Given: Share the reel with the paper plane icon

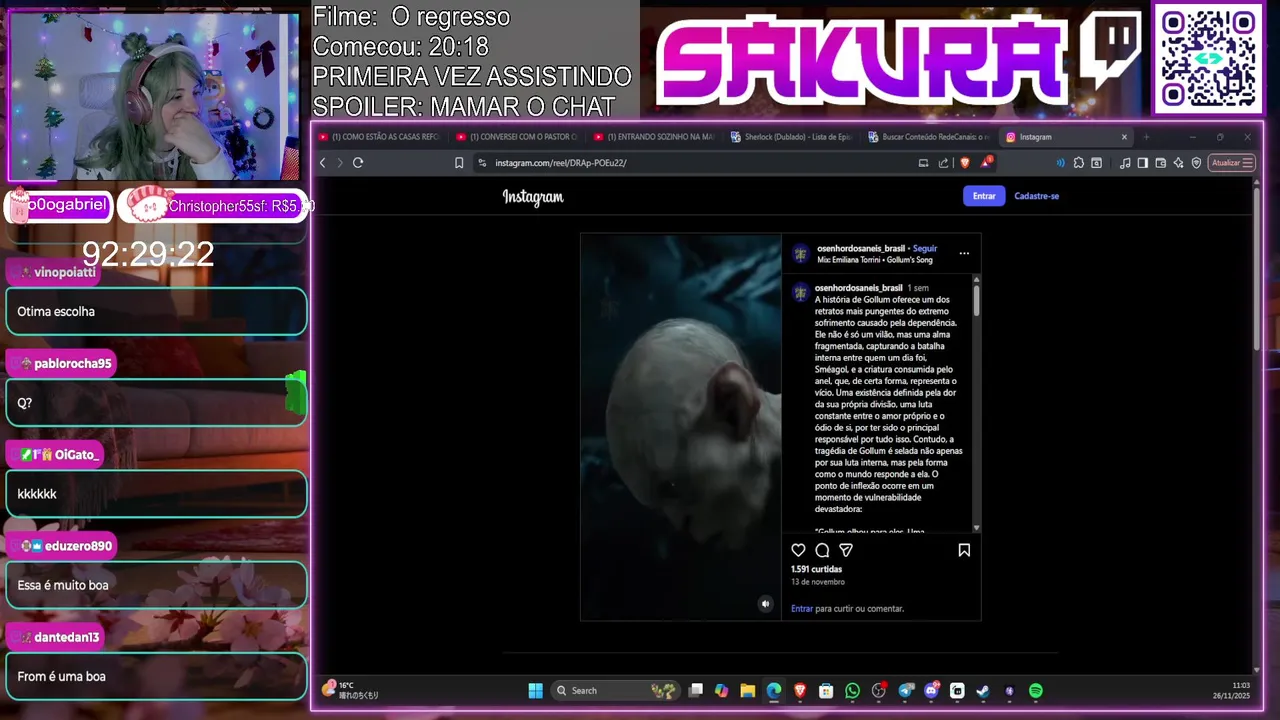Looking at the screenshot, I should click(x=846, y=550).
